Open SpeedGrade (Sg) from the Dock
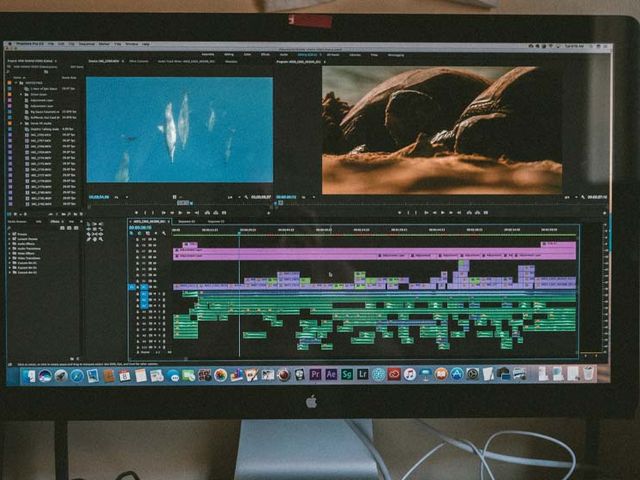This screenshot has height=480, width=640. point(347,375)
